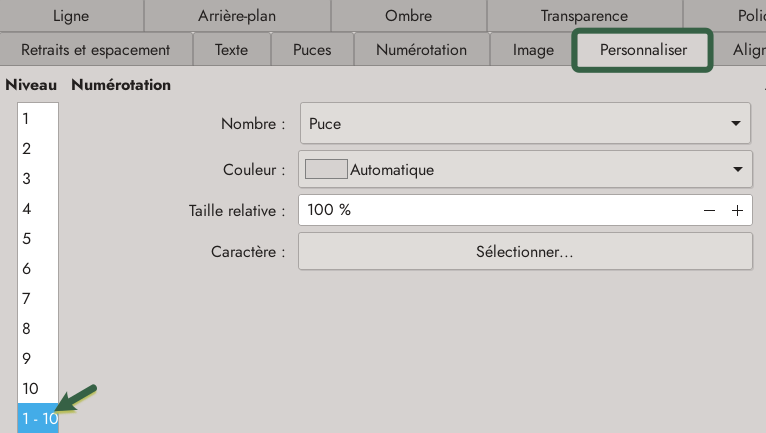
Task: Open the Ombre tab
Action: point(408,16)
